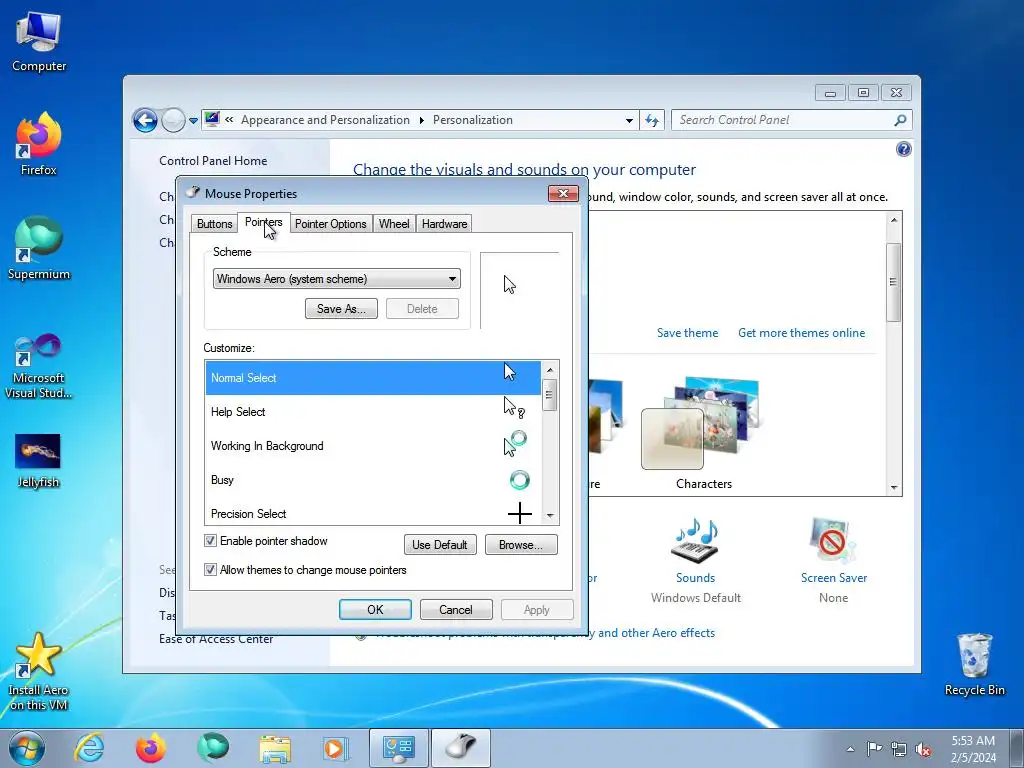Click the Save theme link
Viewport: 1024px width, 768px height.
coord(687,333)
